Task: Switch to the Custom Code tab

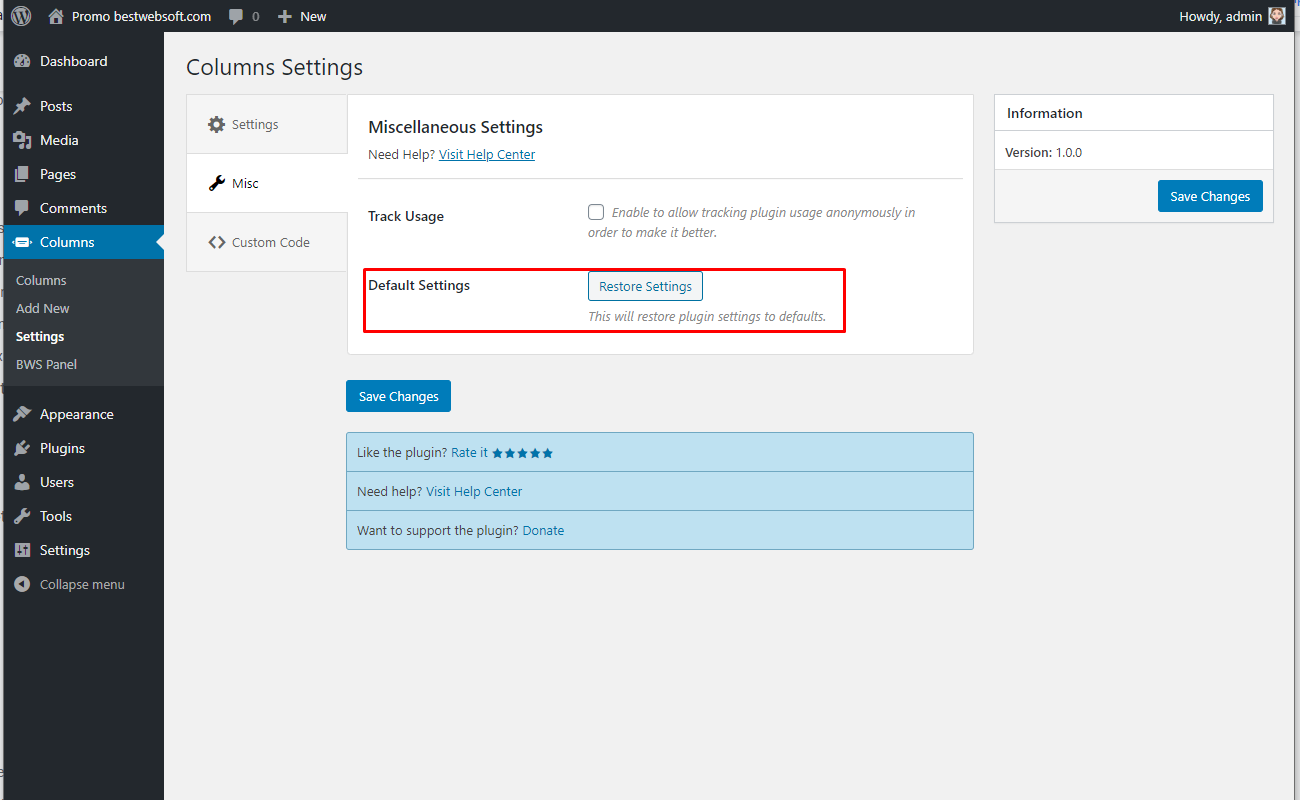Action: tap(267, 242)
